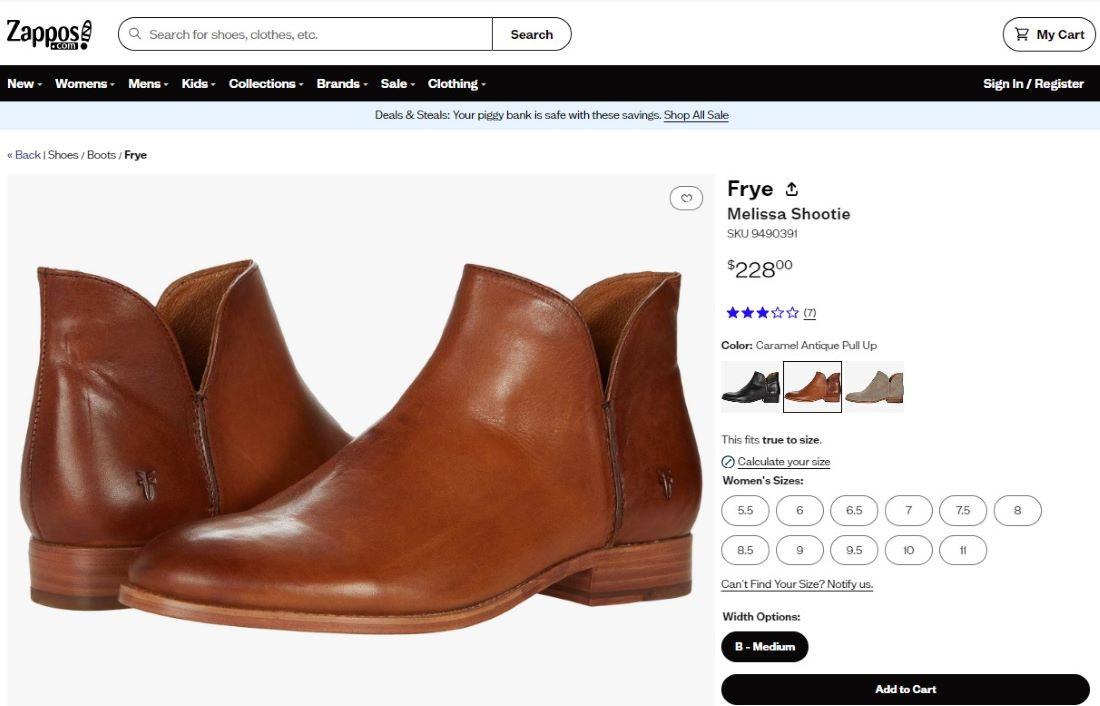The image size is (1100, 706).
Task: Select women's size 7.5
Action: click(962, 510)
